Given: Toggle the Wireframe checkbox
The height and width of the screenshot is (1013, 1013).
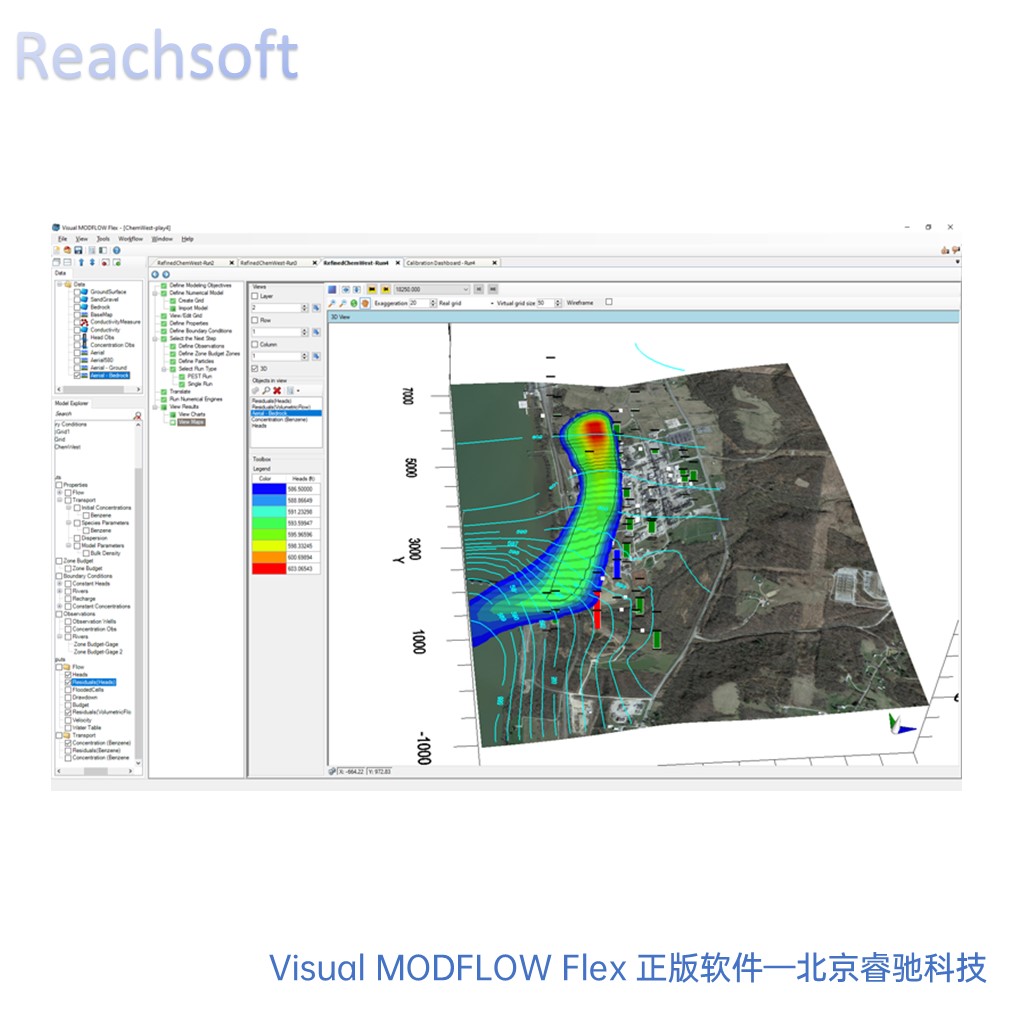Looking at the screenshot, I should 609,302.
